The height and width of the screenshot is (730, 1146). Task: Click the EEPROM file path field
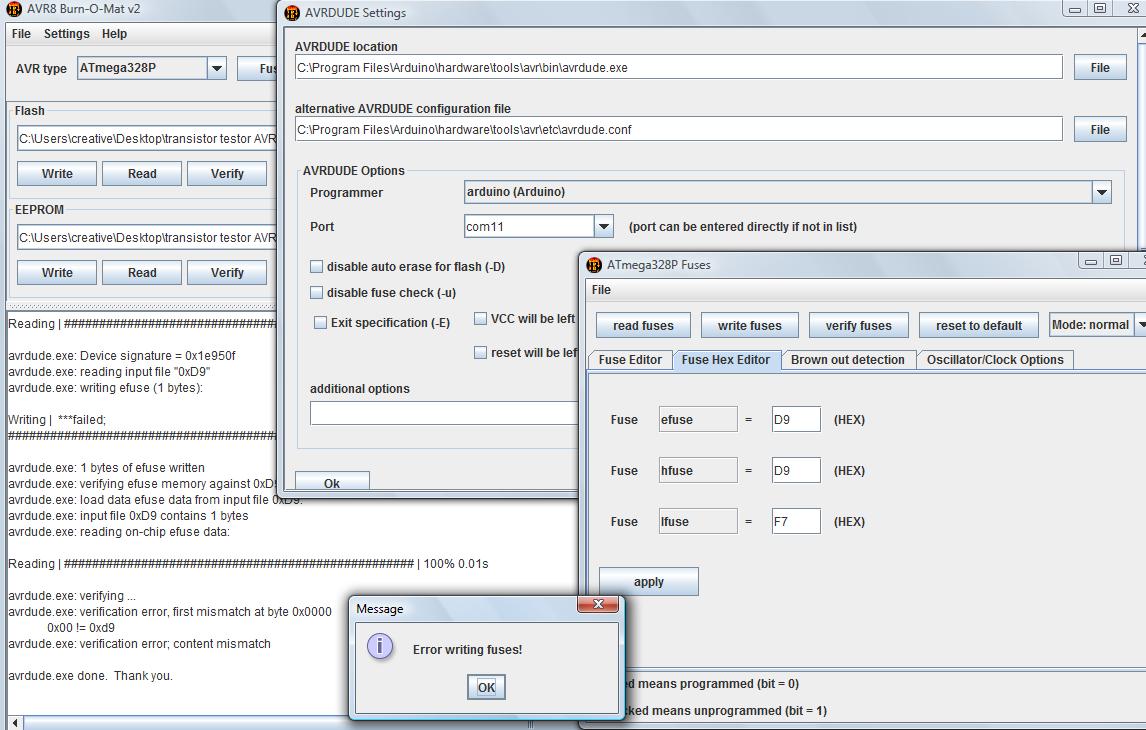tap(147, 237)
